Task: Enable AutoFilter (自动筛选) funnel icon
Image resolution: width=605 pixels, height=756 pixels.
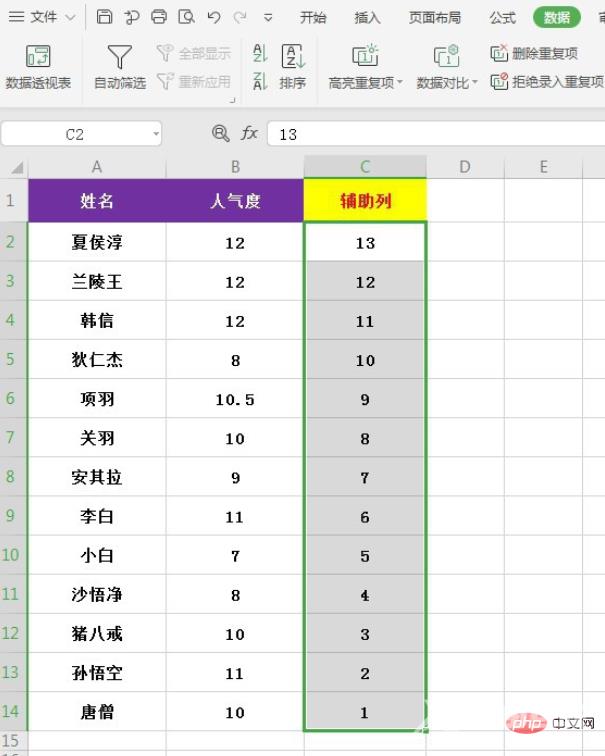Action: [x=119, y=66]
